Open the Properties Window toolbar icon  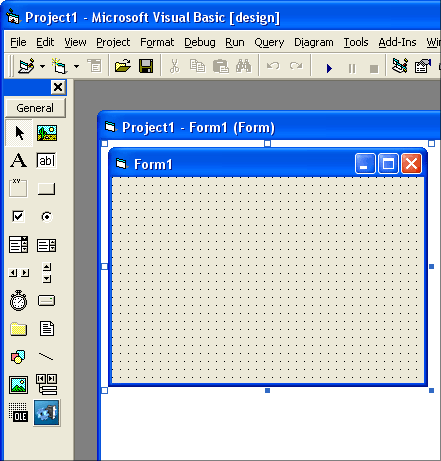[x=423, y=66]
